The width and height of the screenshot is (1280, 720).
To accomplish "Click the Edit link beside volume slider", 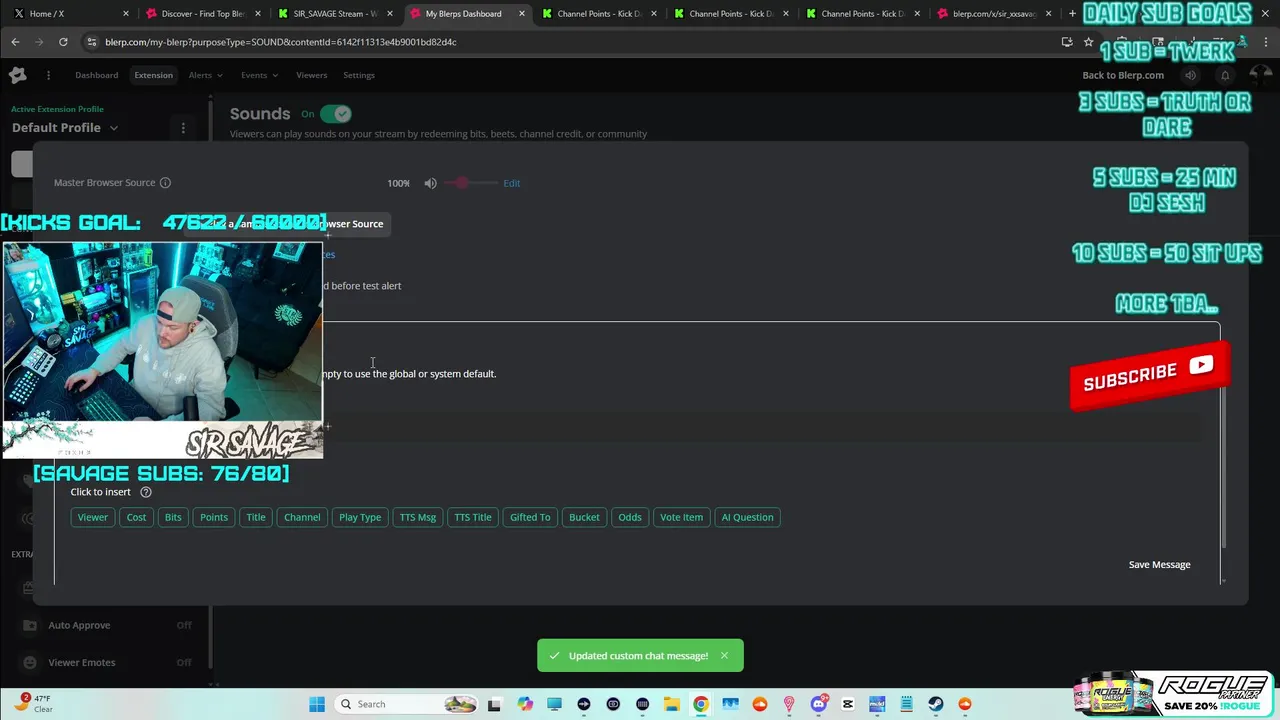I will pos(512,183).
